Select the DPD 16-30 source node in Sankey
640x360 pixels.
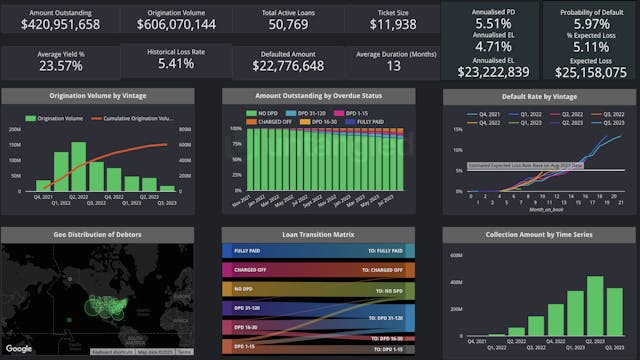[227, 327]
